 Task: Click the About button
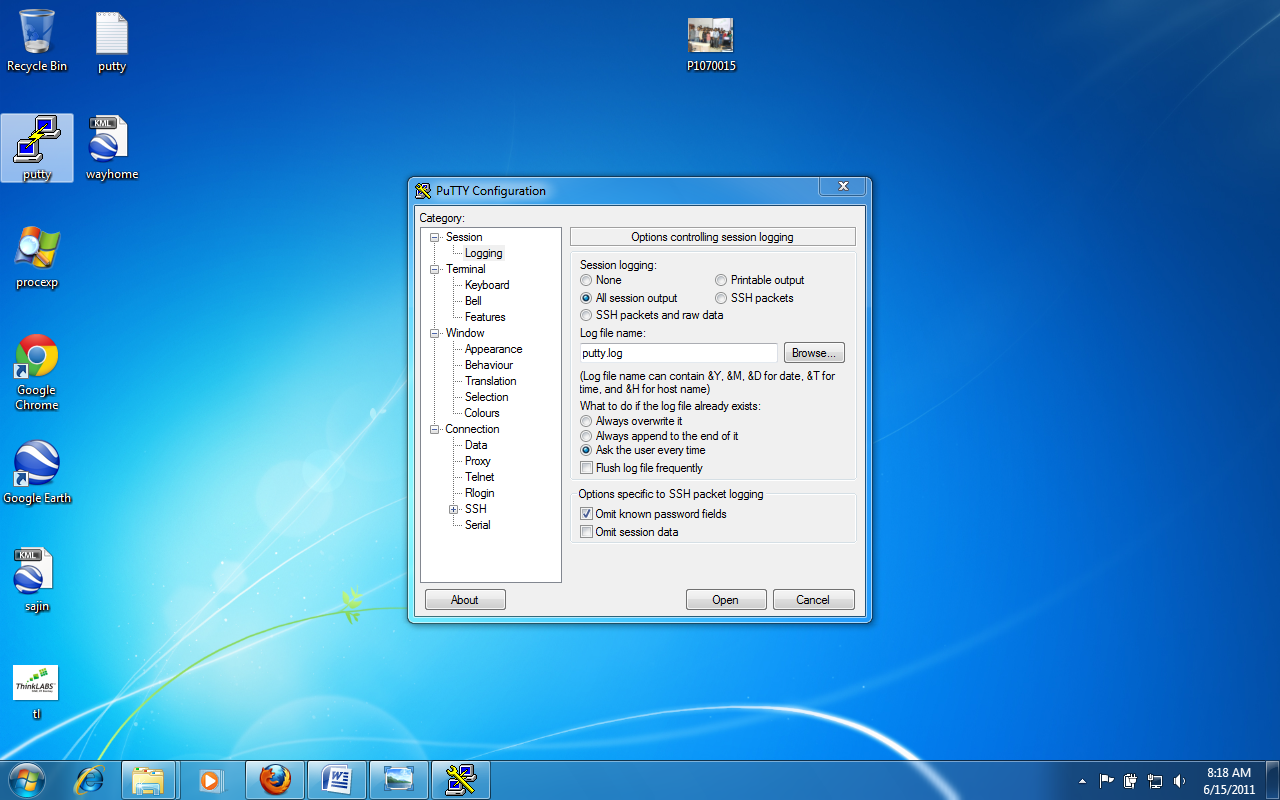[x=465, y=600]
